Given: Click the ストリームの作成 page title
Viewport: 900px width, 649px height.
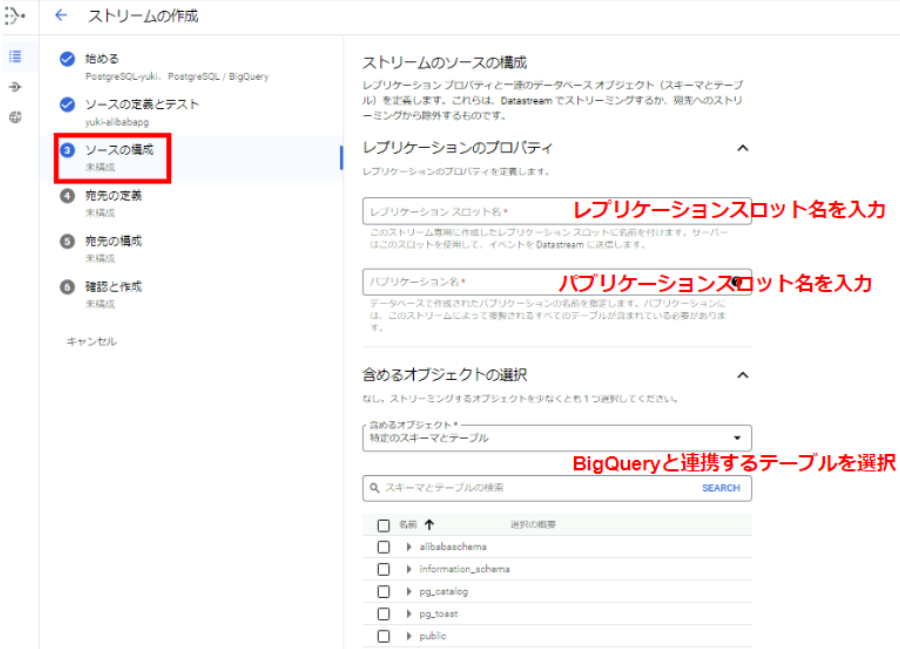Looking at the screenshot, I should (x=143, y=16).
